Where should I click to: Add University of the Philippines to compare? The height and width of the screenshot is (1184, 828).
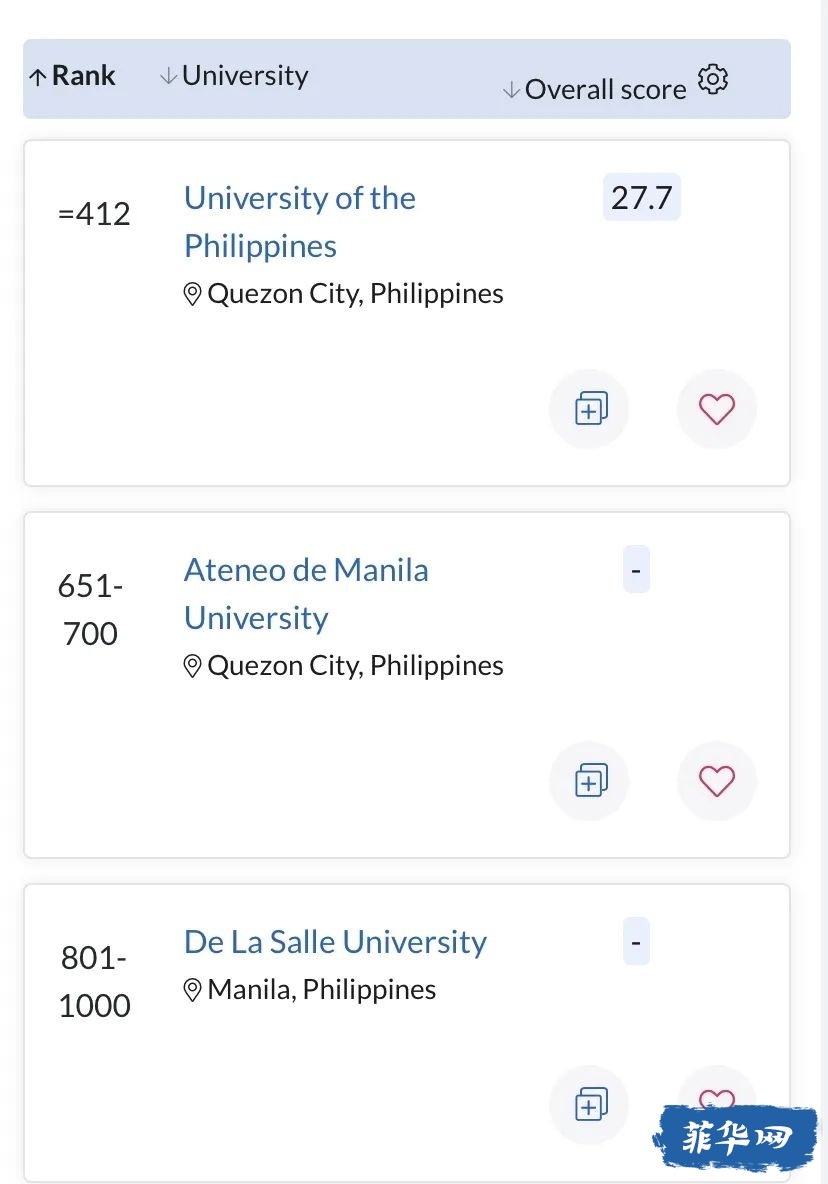tap(589, 409)
